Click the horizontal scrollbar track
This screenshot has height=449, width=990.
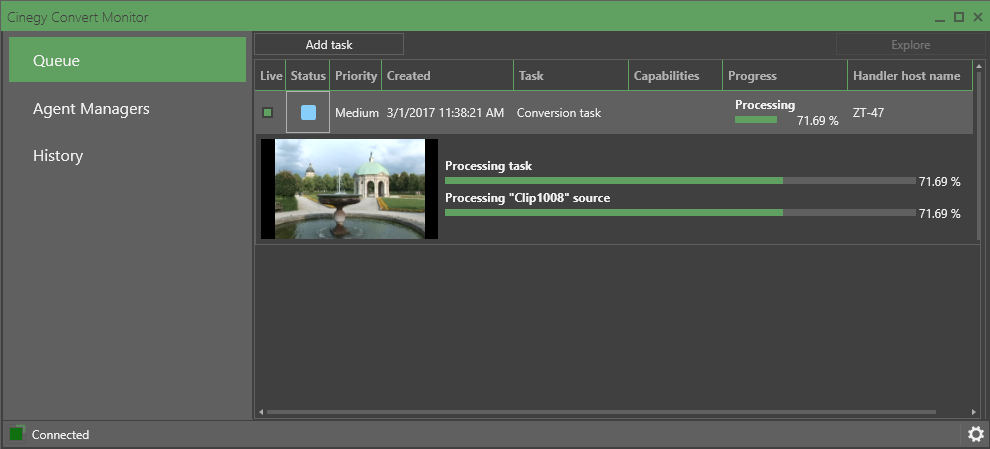click(601, 412)
